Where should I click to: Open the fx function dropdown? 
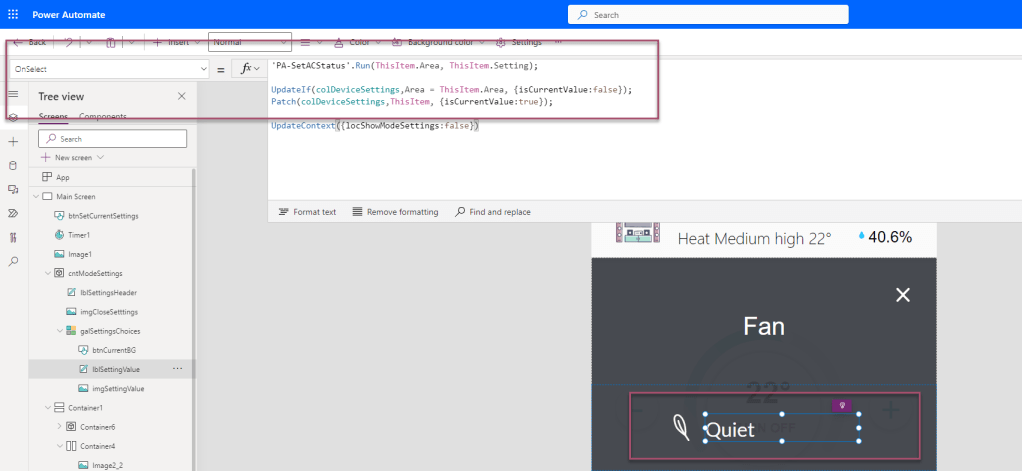(x=257, y=69)
